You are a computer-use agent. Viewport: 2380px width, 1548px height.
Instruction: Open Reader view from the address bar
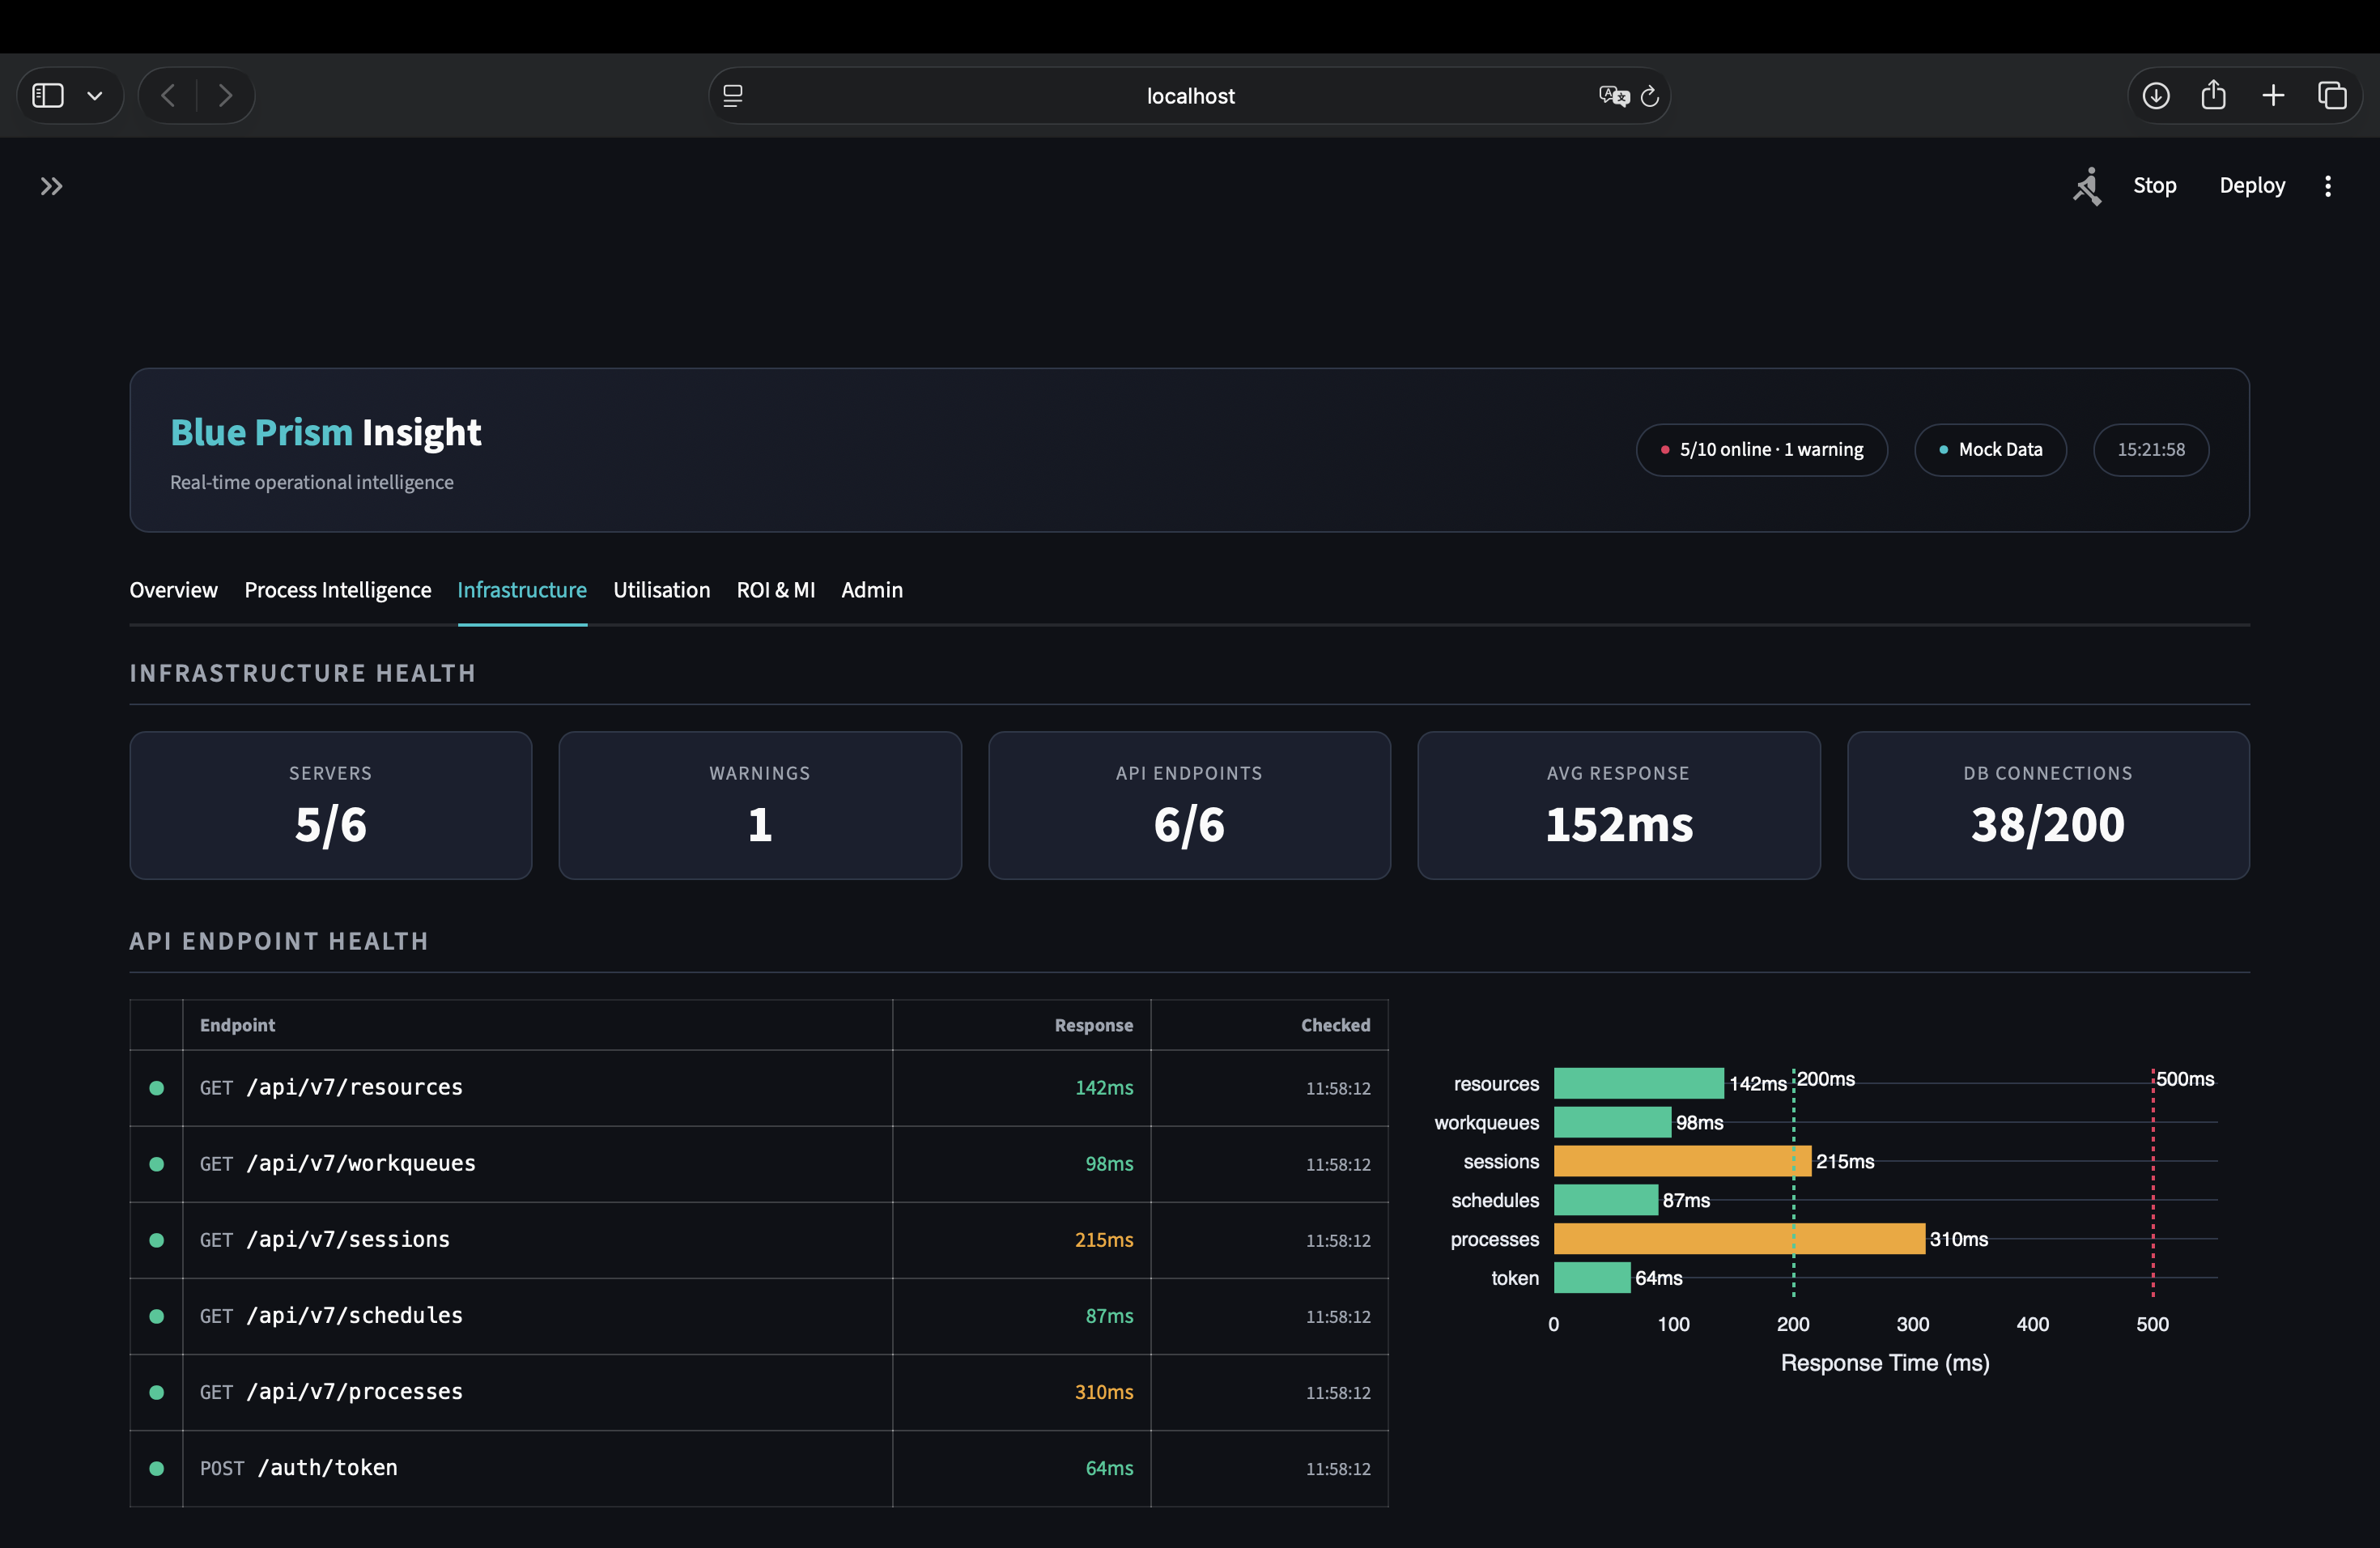coord(733,95)
